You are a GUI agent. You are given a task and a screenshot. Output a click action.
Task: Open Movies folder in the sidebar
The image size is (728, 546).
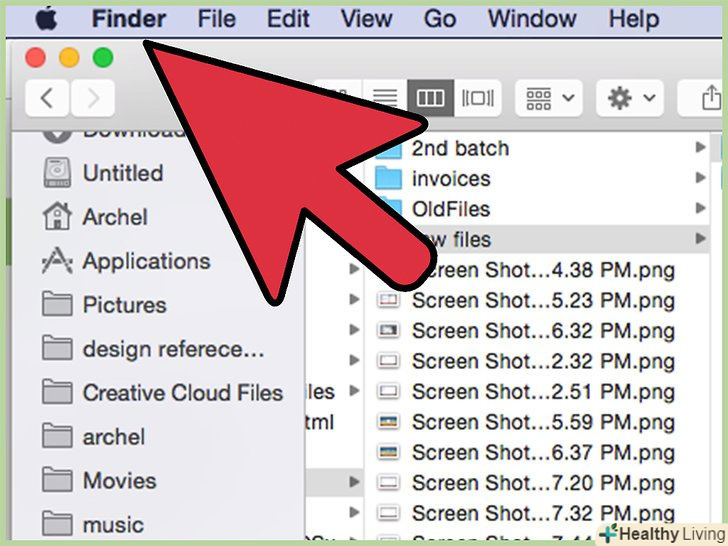tap(99, 481)
